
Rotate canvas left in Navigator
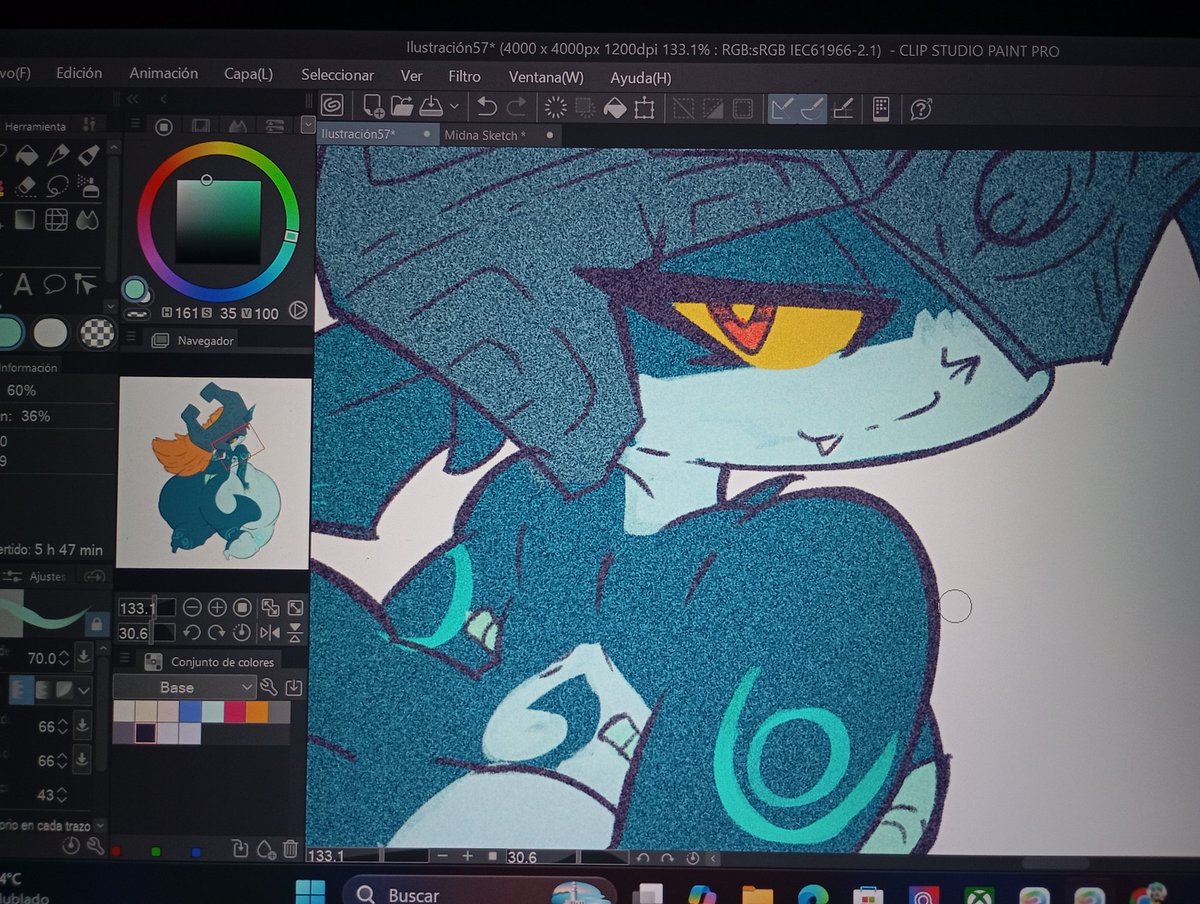[x=192, y=632]
